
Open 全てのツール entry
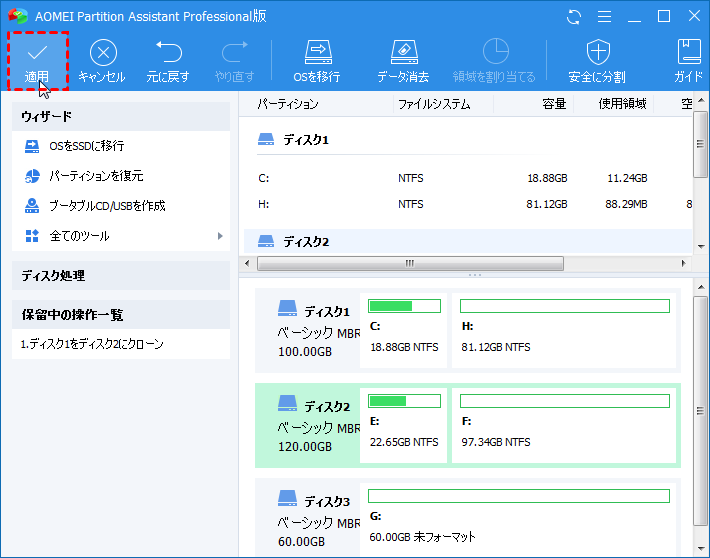(x=121, y=236)
